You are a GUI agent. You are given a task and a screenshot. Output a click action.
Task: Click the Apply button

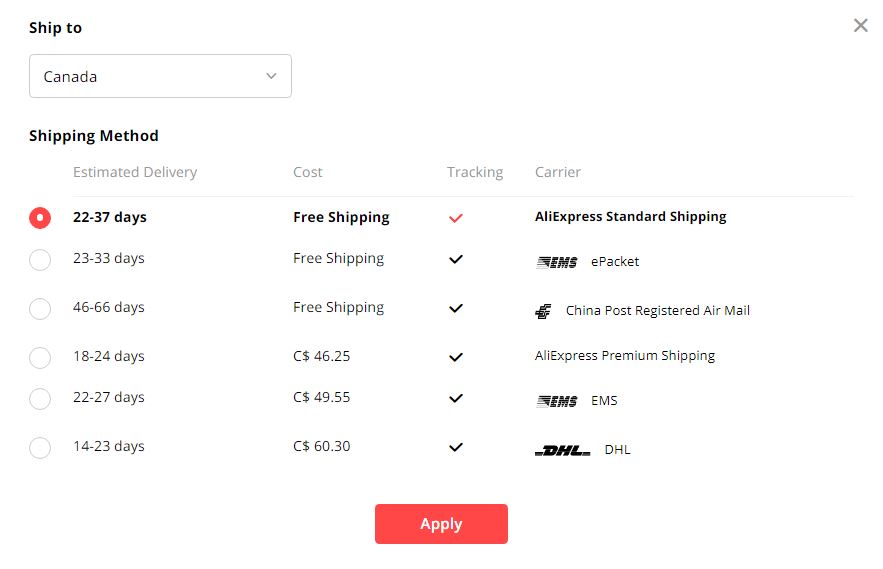pos(442,524)
